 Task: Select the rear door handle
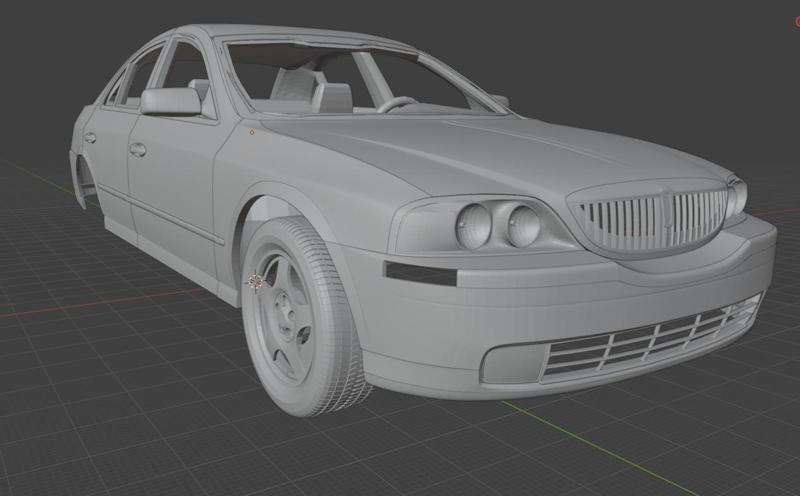click(x=90, y=138)
